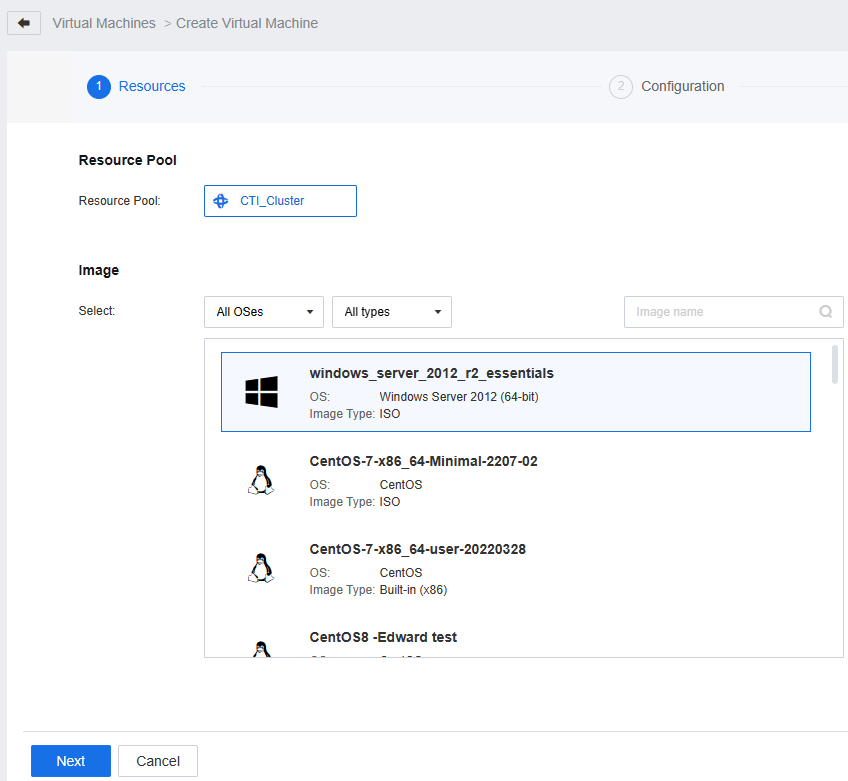The height and width of the screenshot is (781, 848).
Task: Select the Resources step label
Action: click(x=152, y=87)
